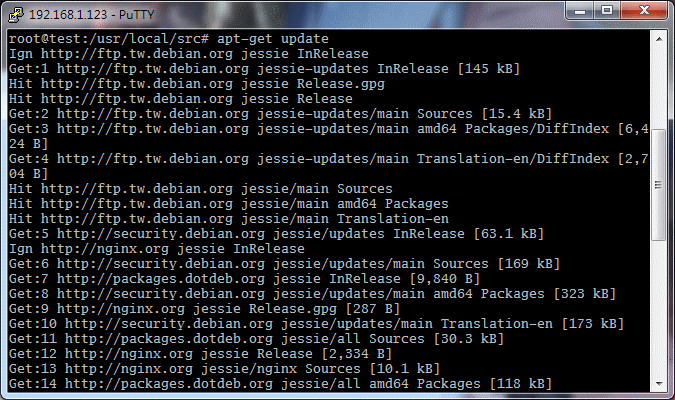Click the 'Ign http://ftp.tw.debian.org jessie InRelease' line
The image size is (675, 400).
[189, 54]
